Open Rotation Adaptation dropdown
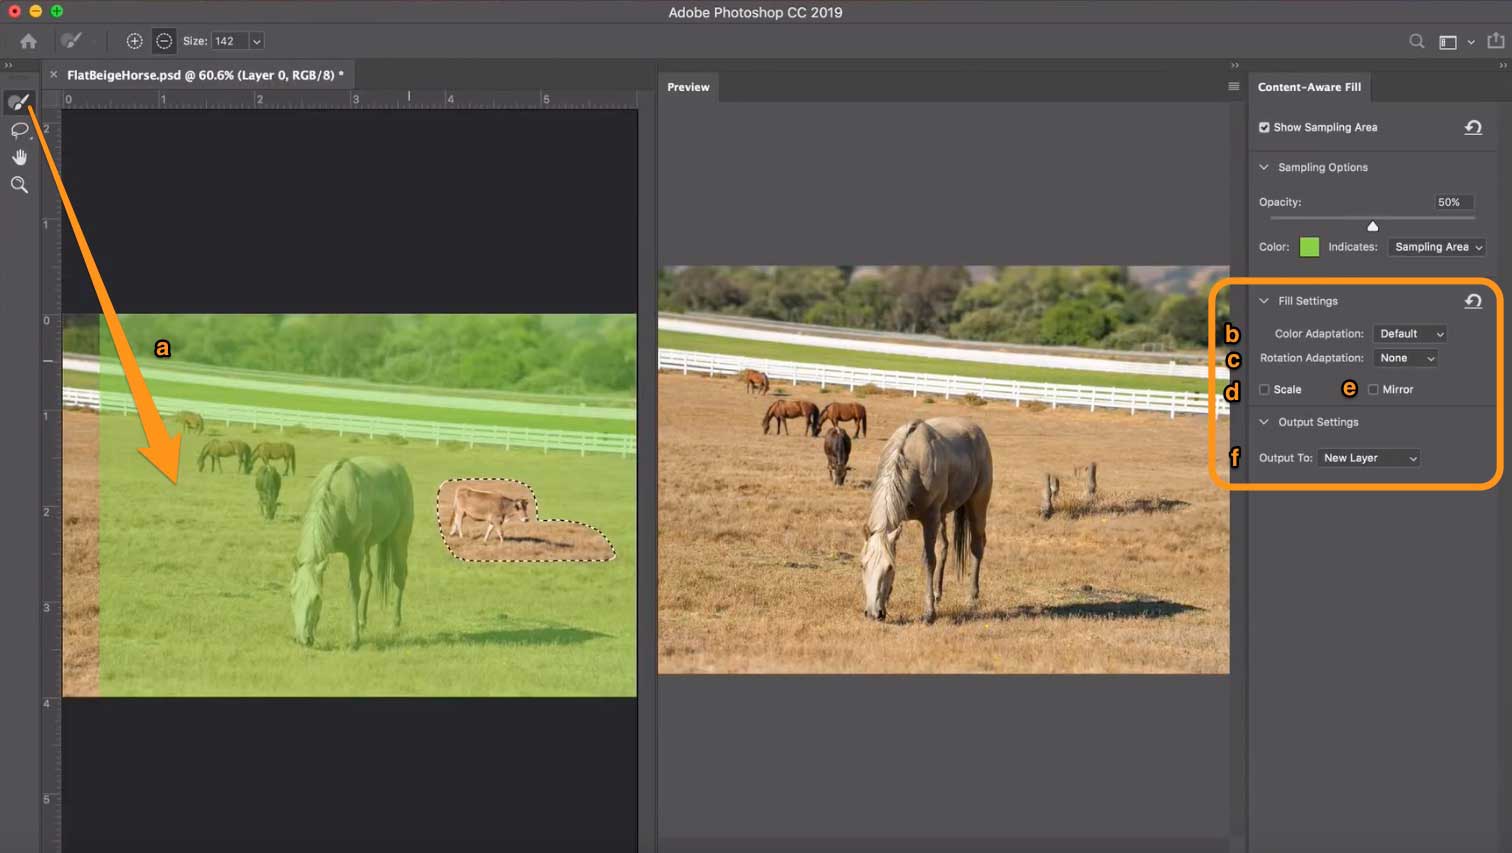Image resolution: width=1512 pixels, height=853 pixels. point(1406,358)
